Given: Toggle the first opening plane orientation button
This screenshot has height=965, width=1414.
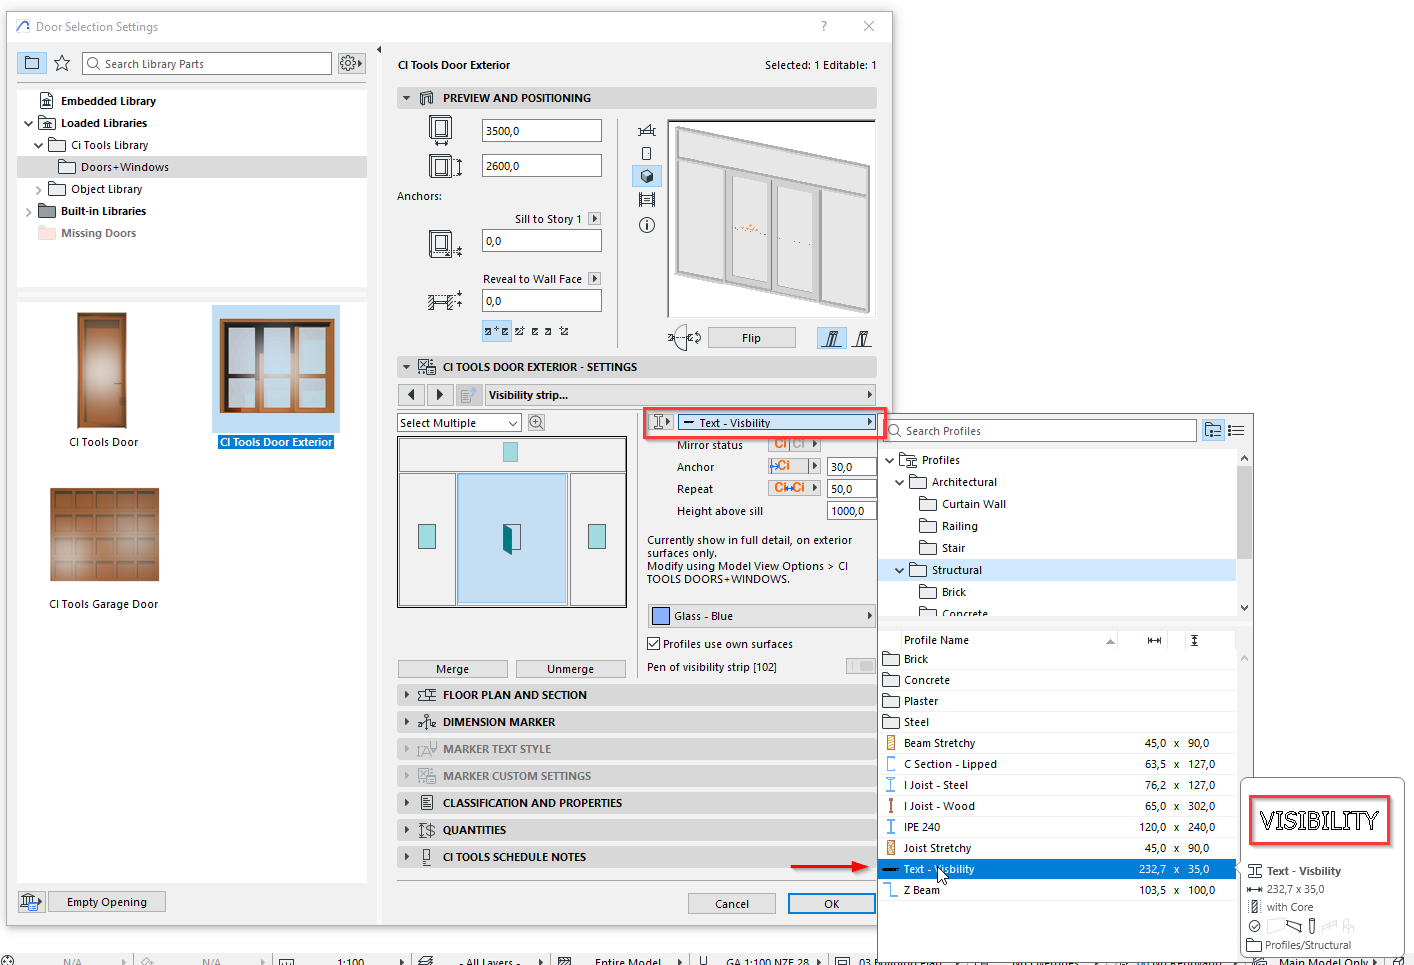Looking at the screenshot, I should 831,338.
